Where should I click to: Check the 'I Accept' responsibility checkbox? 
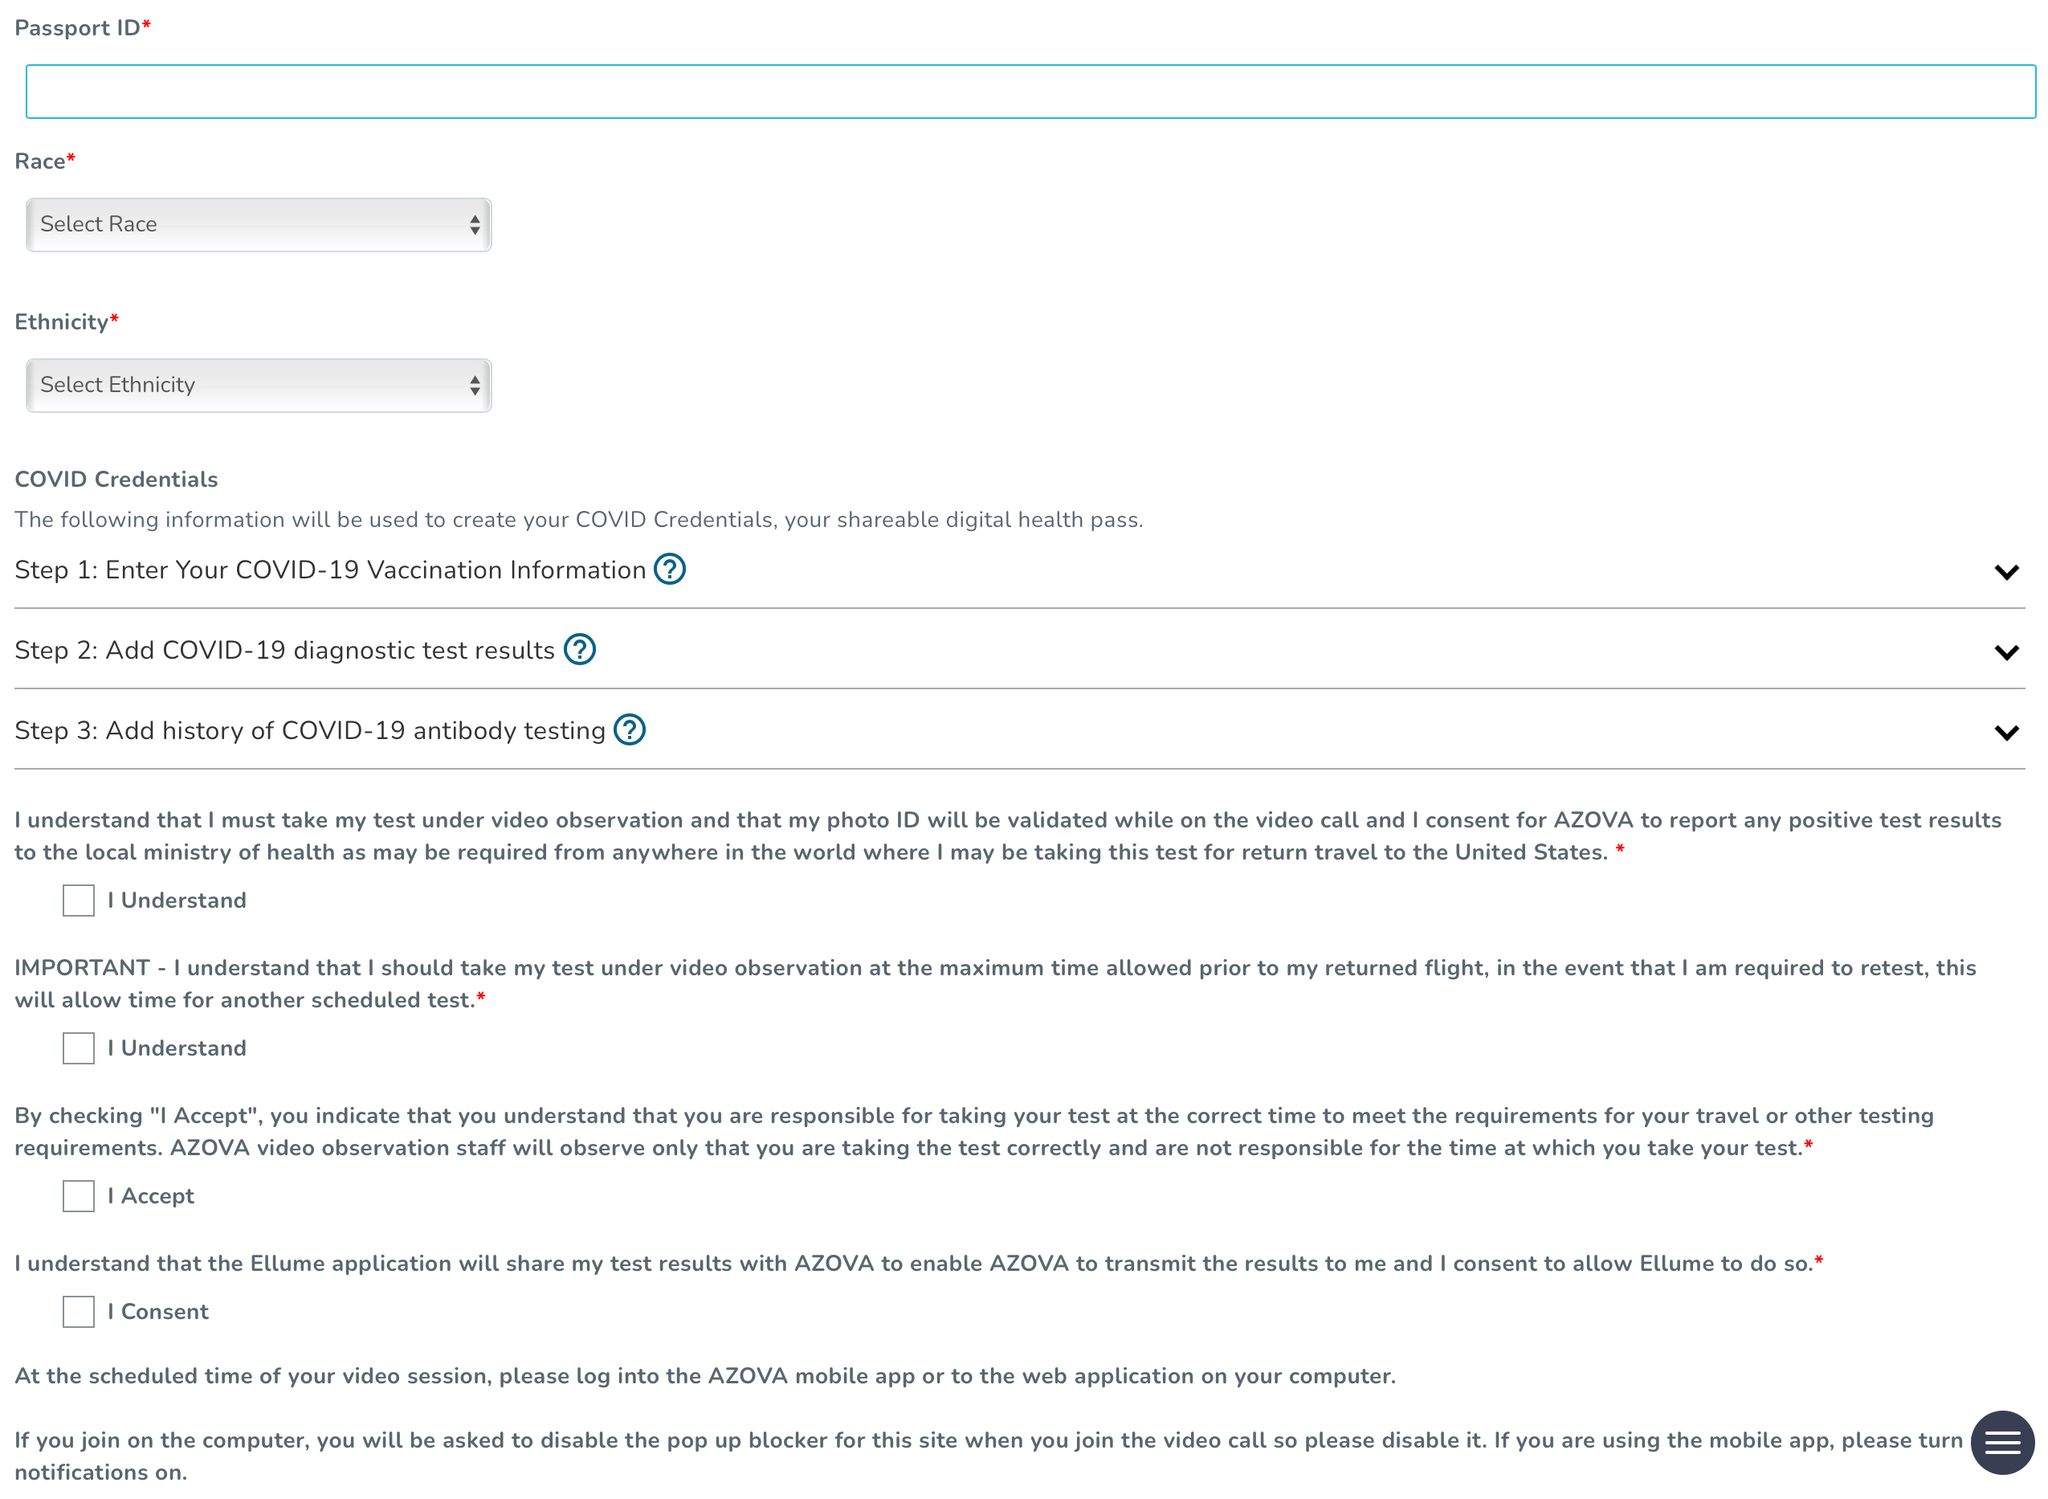pyautogui.click(x=77, y=1196)
